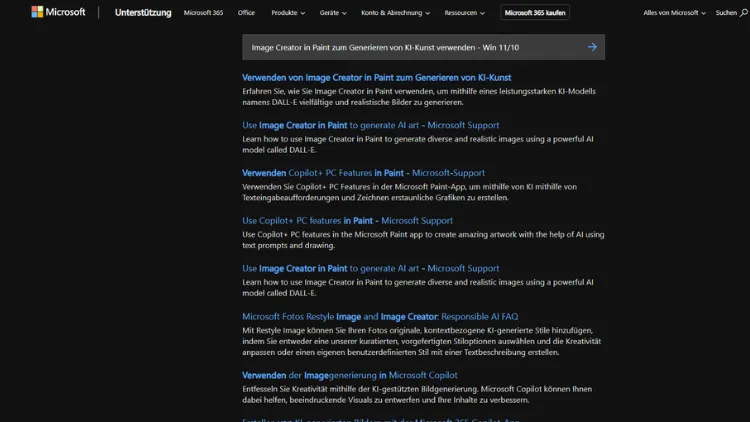Open the Unterstützung home link
This screenshot has height=422, width=750.
(x=143, y=13)
